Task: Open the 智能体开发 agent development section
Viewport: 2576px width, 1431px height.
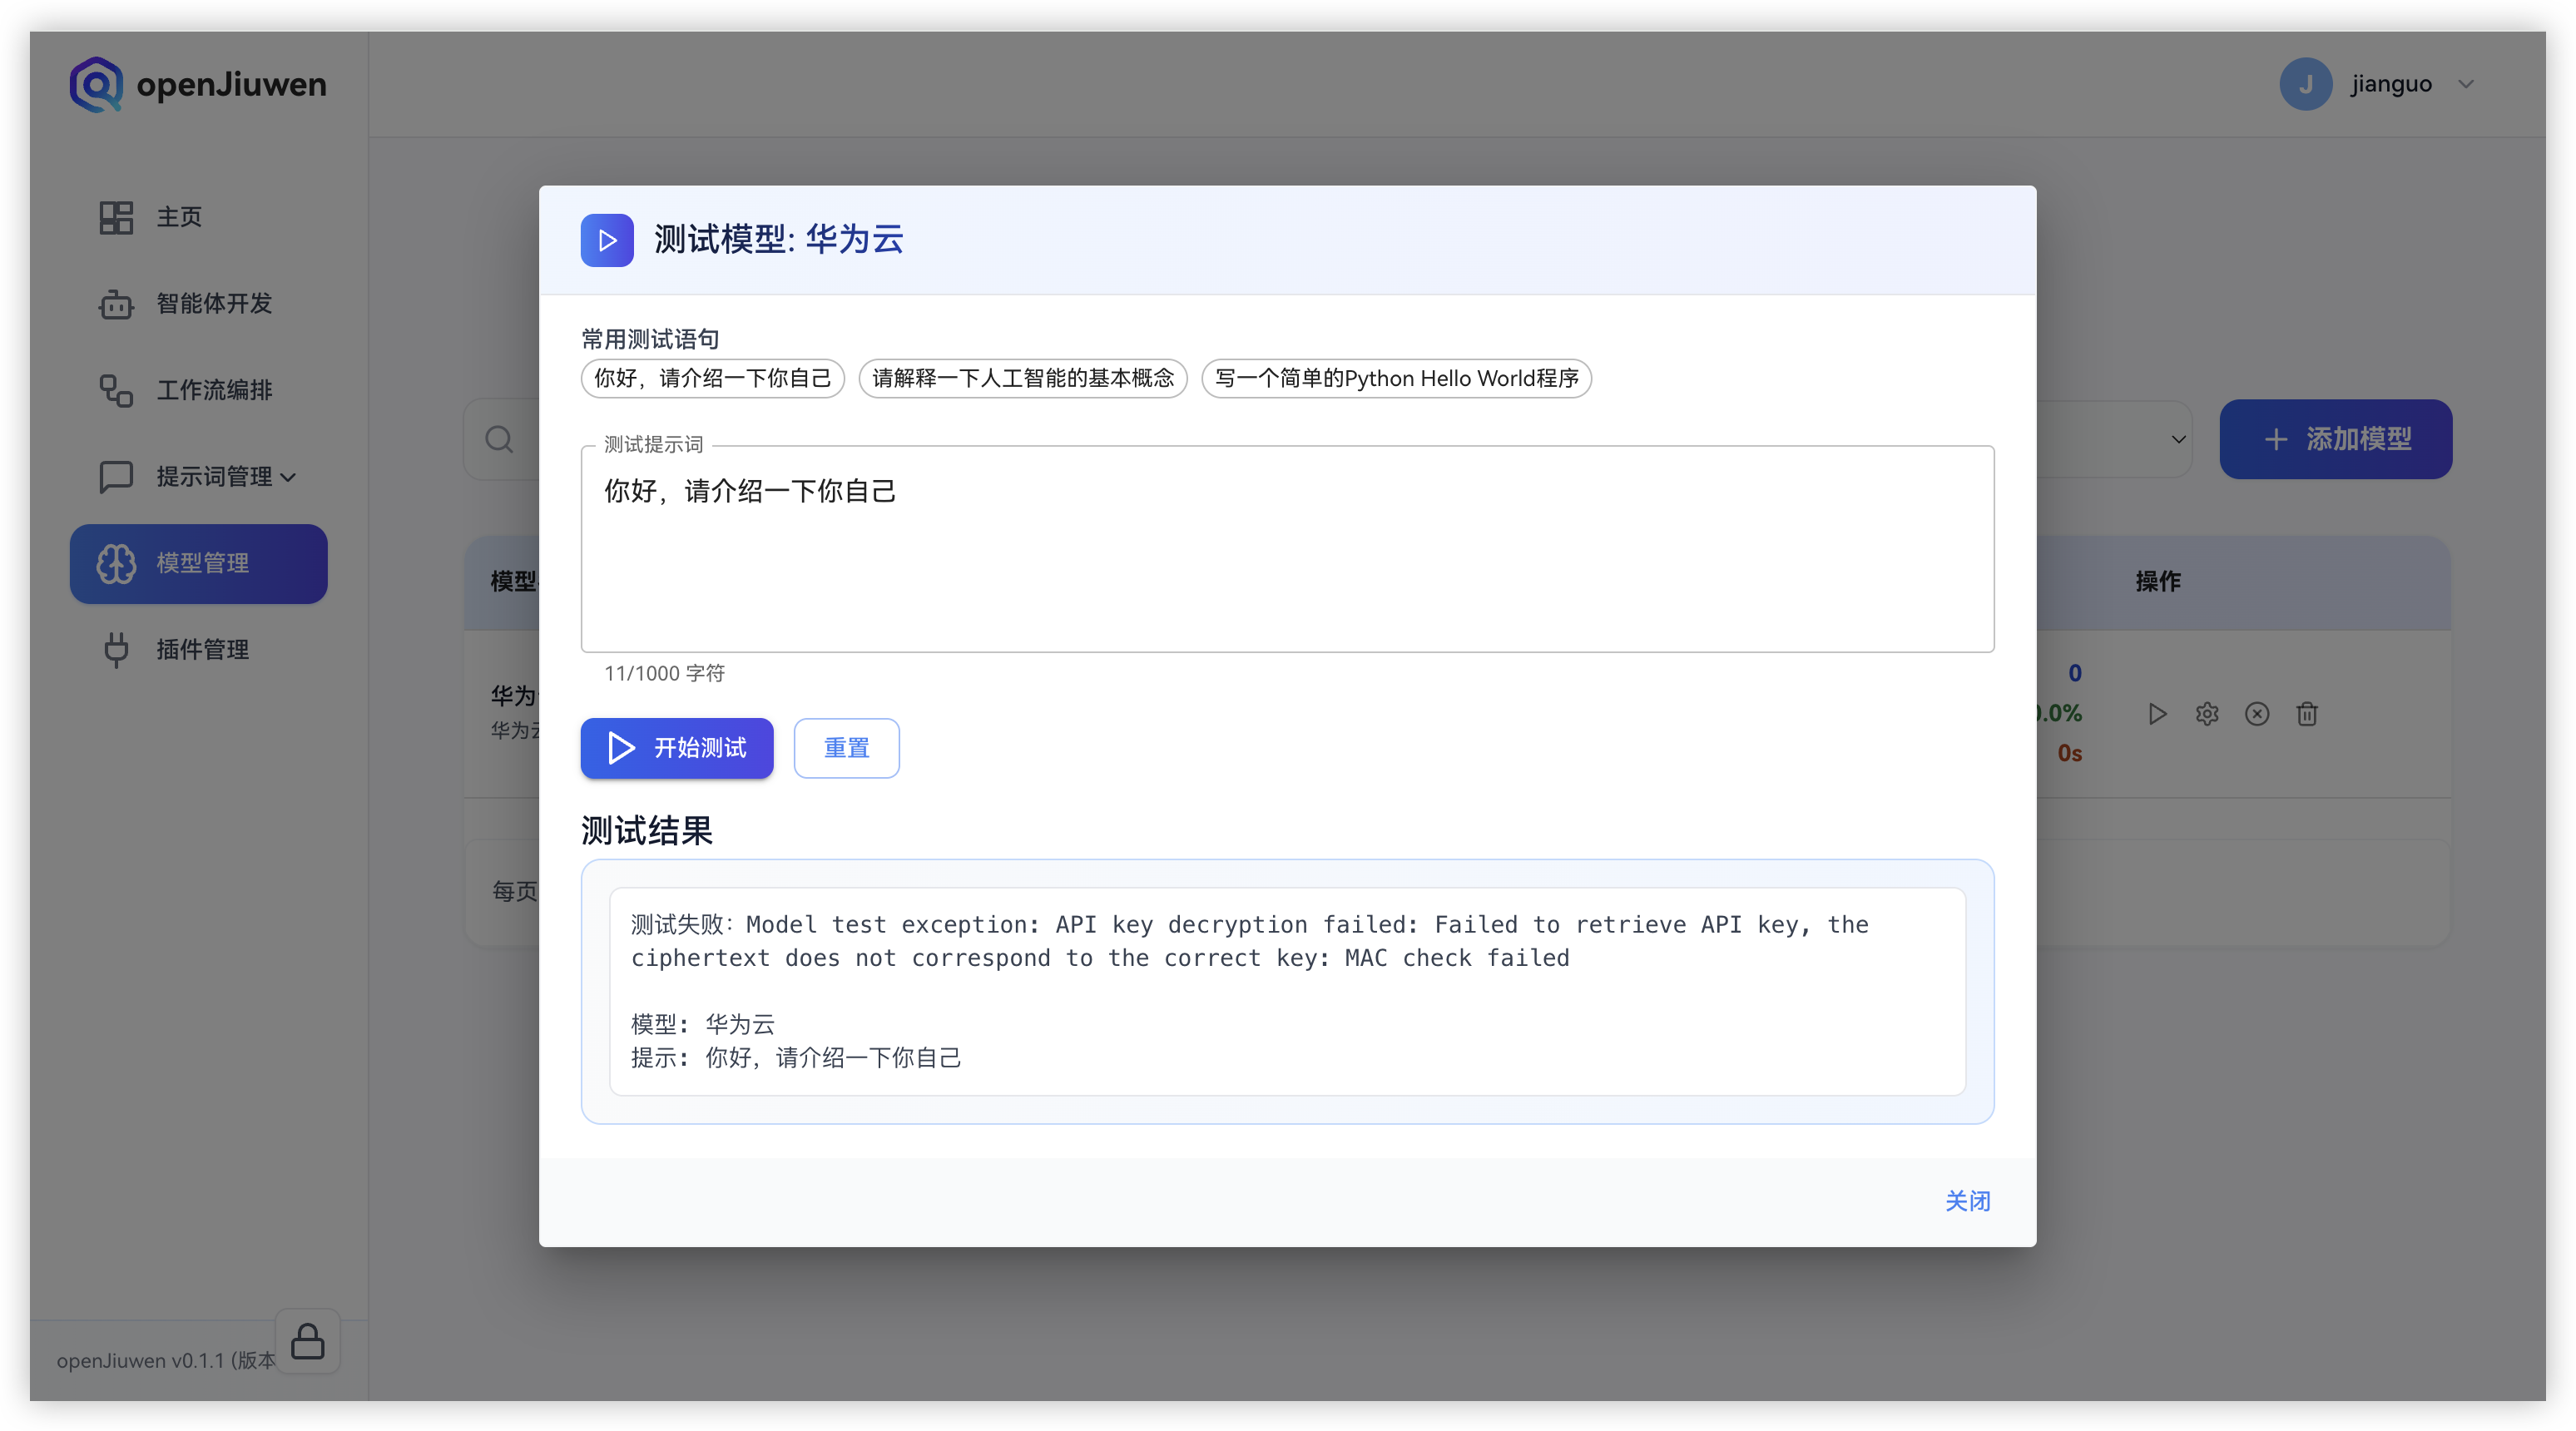Action: click(x=213, y=303)
